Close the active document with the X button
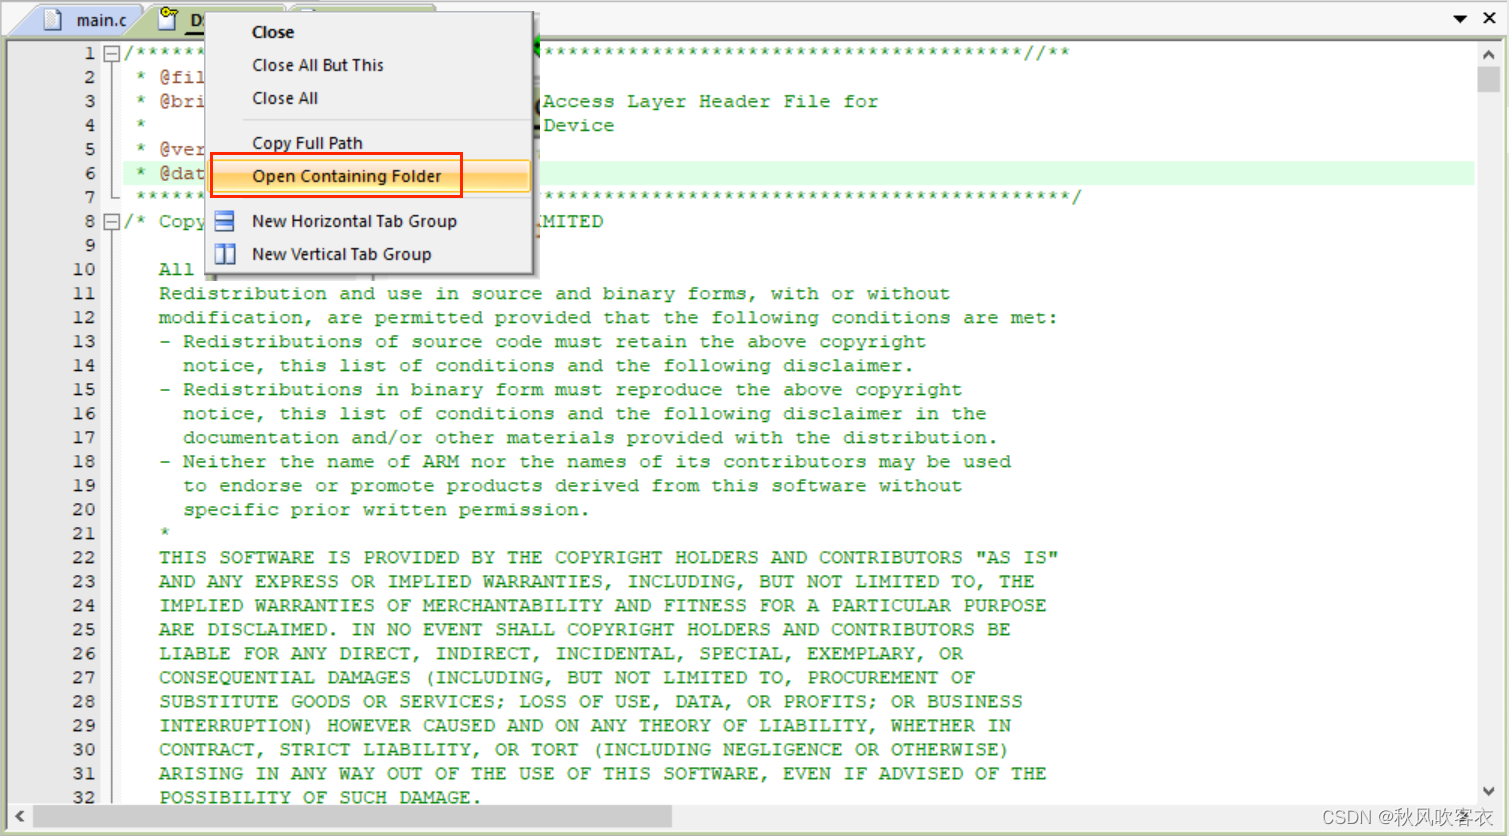This screenshot has width=1509, height=836. tap(1489, 18)
